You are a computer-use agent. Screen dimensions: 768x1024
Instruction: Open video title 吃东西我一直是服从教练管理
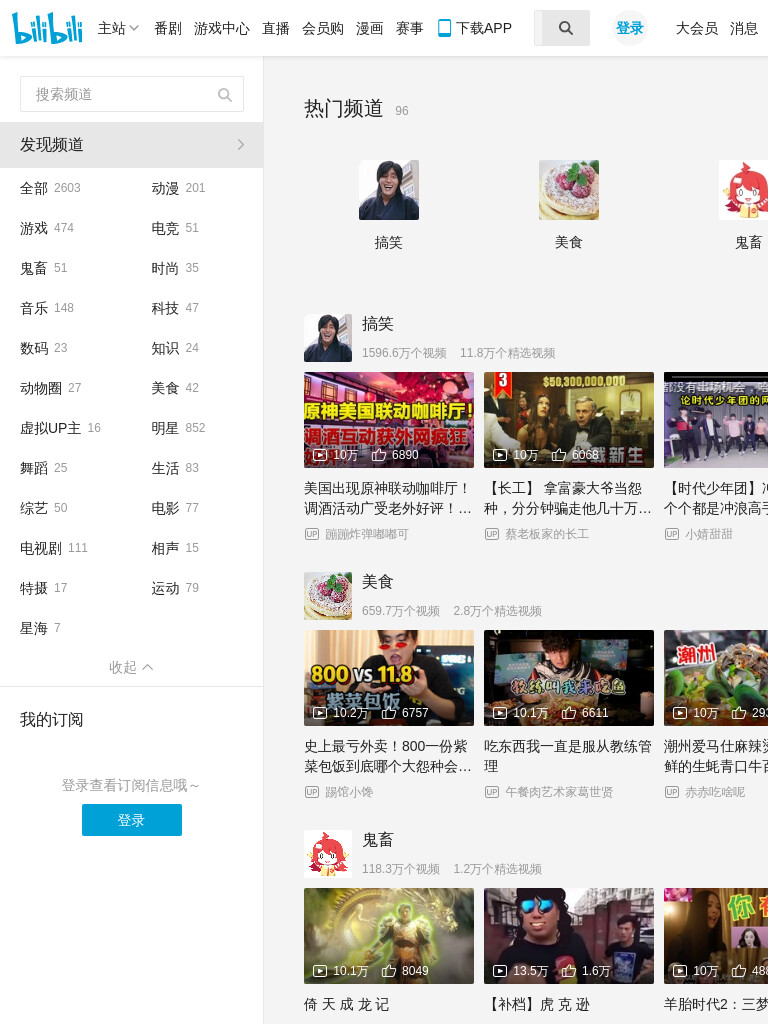coord(568,756)
